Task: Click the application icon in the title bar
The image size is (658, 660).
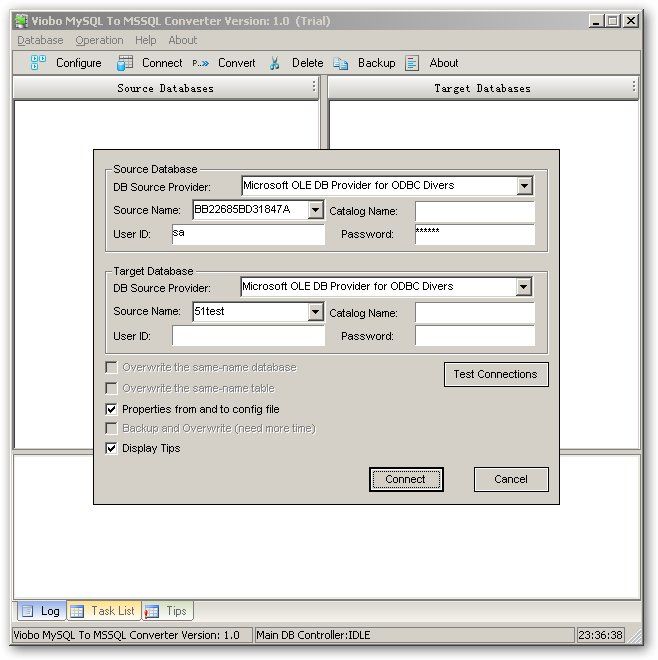Action: (21, 21)
